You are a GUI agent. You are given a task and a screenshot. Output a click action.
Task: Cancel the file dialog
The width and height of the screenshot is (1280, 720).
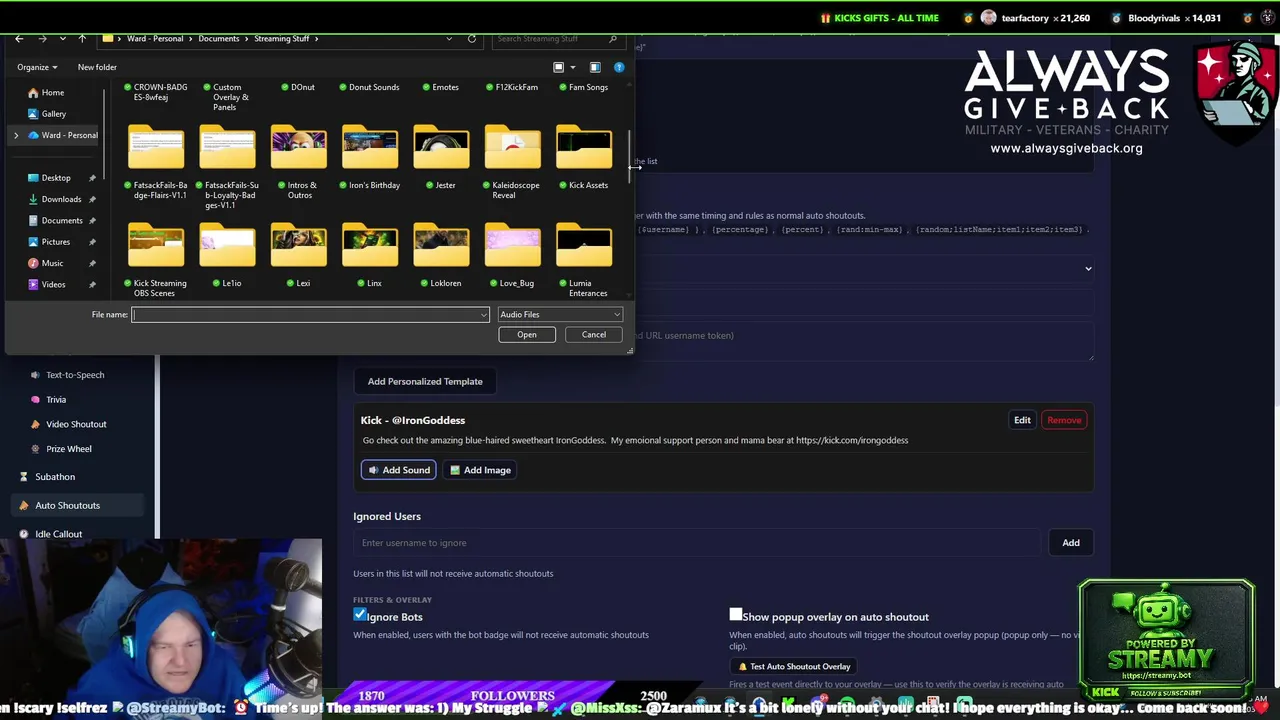pos(594,334)
